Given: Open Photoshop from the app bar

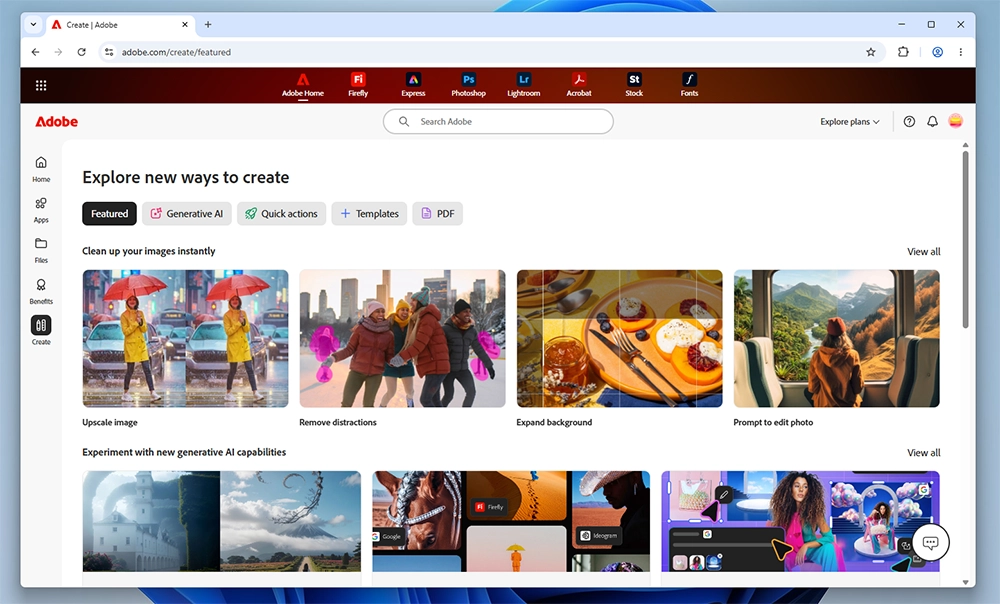Looking at the screenshot, I should [468, 85].
